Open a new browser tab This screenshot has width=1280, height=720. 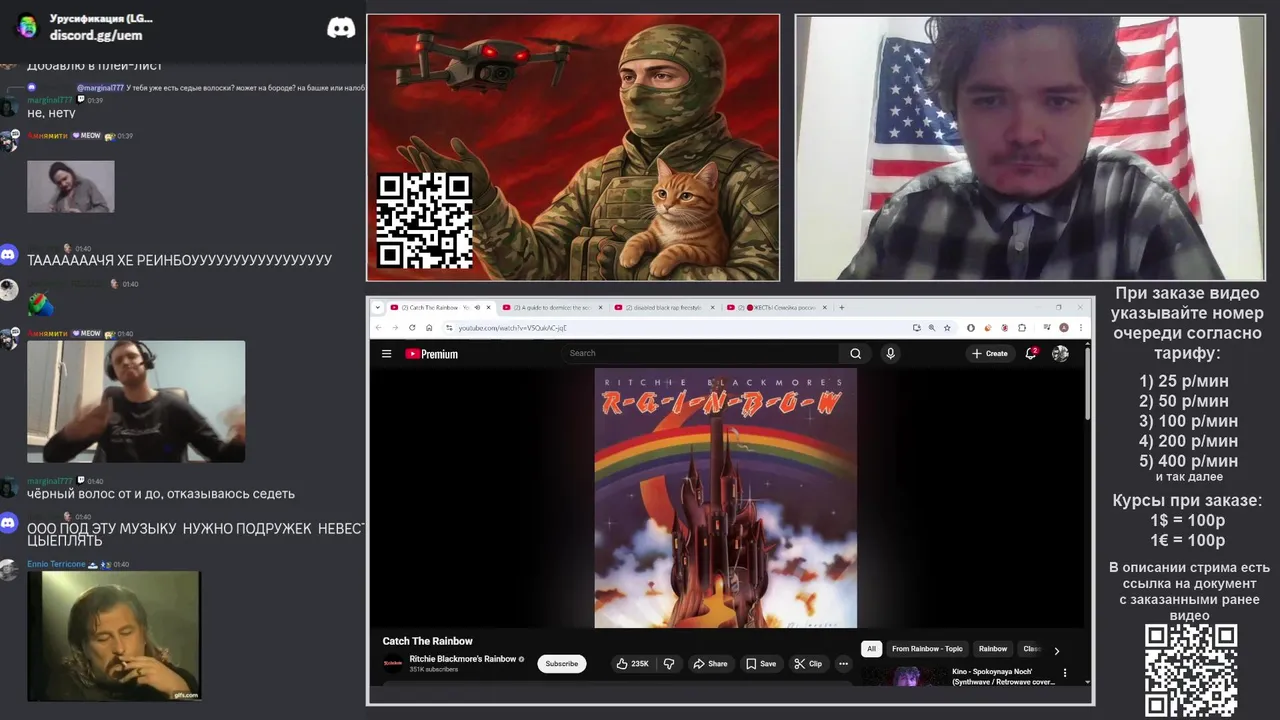(x=842, y=308)
